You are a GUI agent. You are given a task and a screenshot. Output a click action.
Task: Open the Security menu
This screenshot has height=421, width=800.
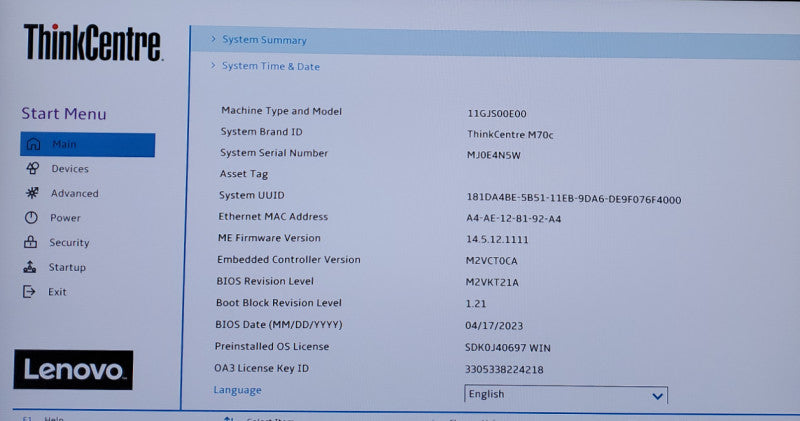[x=69, y=242]
